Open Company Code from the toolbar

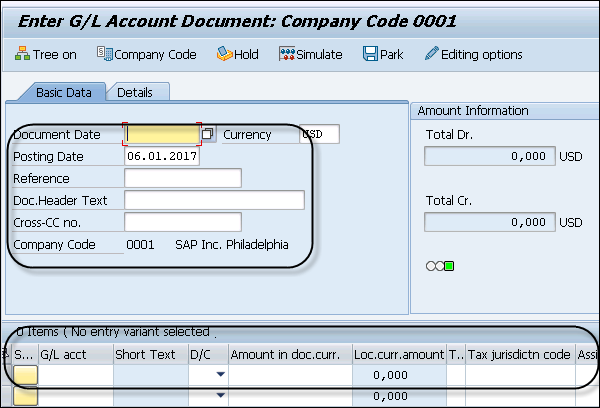[104, 55]
